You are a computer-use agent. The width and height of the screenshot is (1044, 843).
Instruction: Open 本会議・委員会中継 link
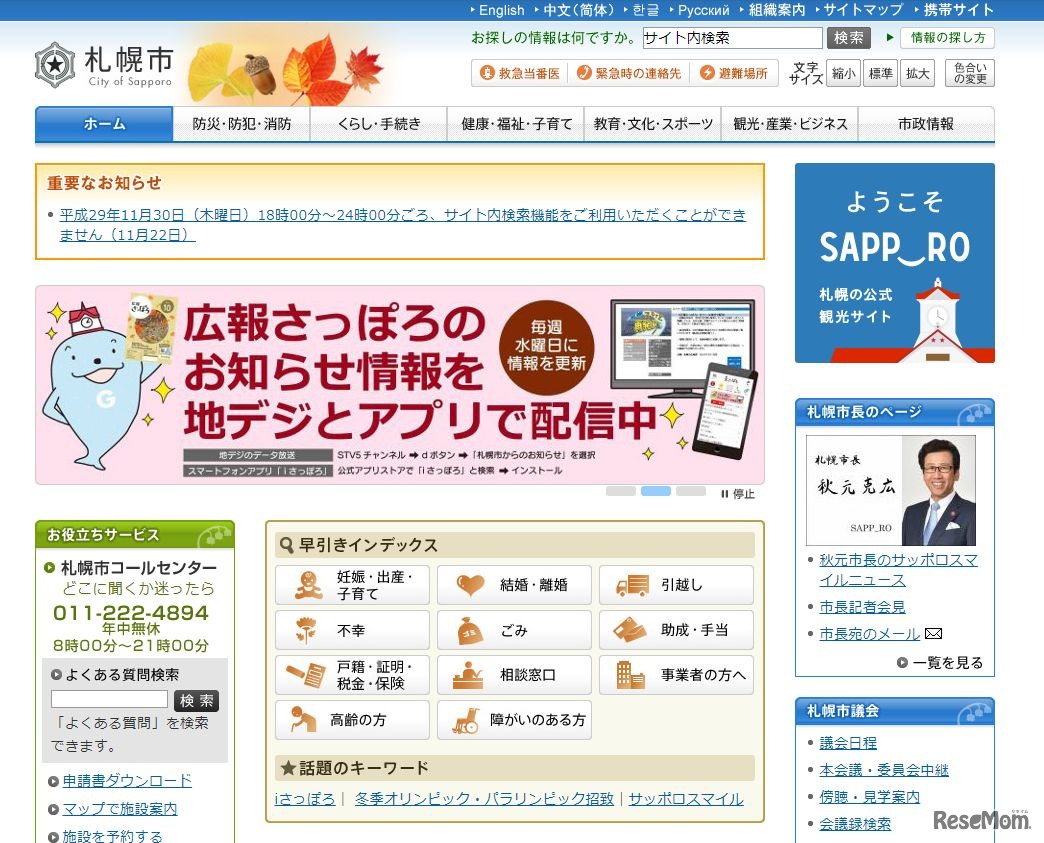pos(884,770)
